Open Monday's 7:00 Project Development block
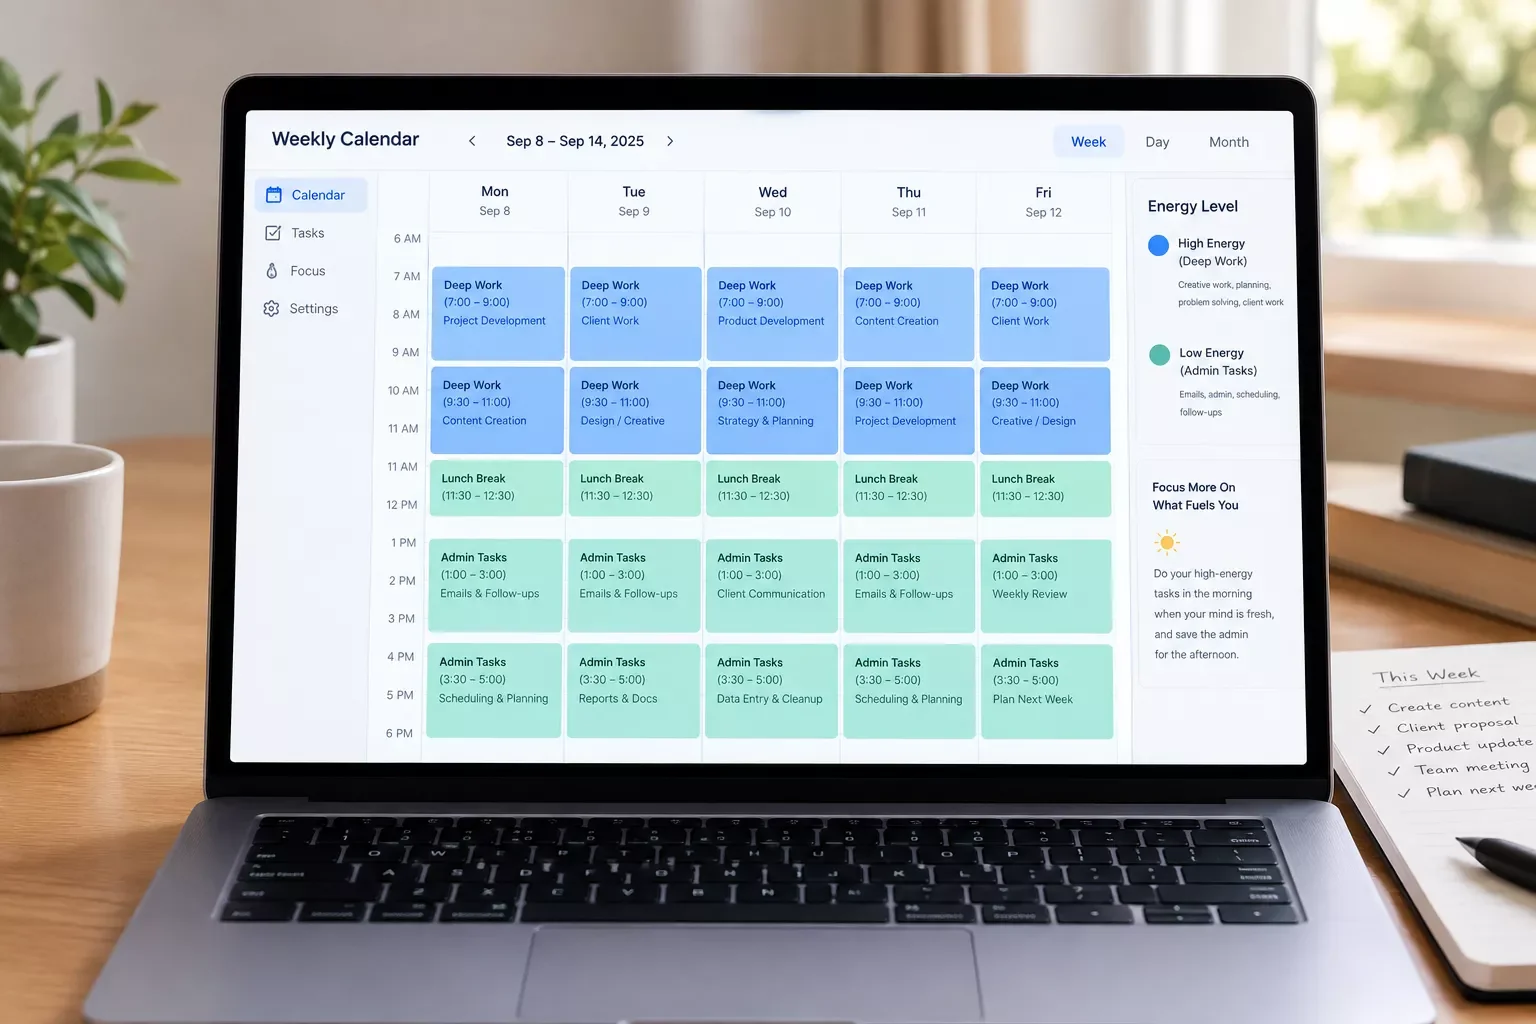1536x1024 pixels. (498, 313)
